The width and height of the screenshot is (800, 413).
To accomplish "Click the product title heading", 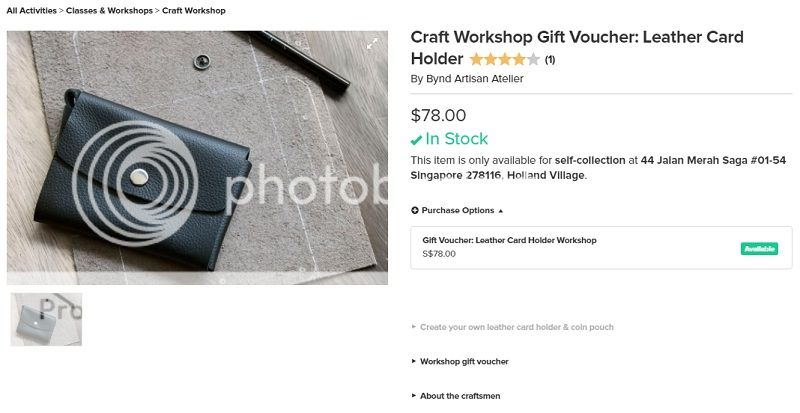I will point(577,47).
